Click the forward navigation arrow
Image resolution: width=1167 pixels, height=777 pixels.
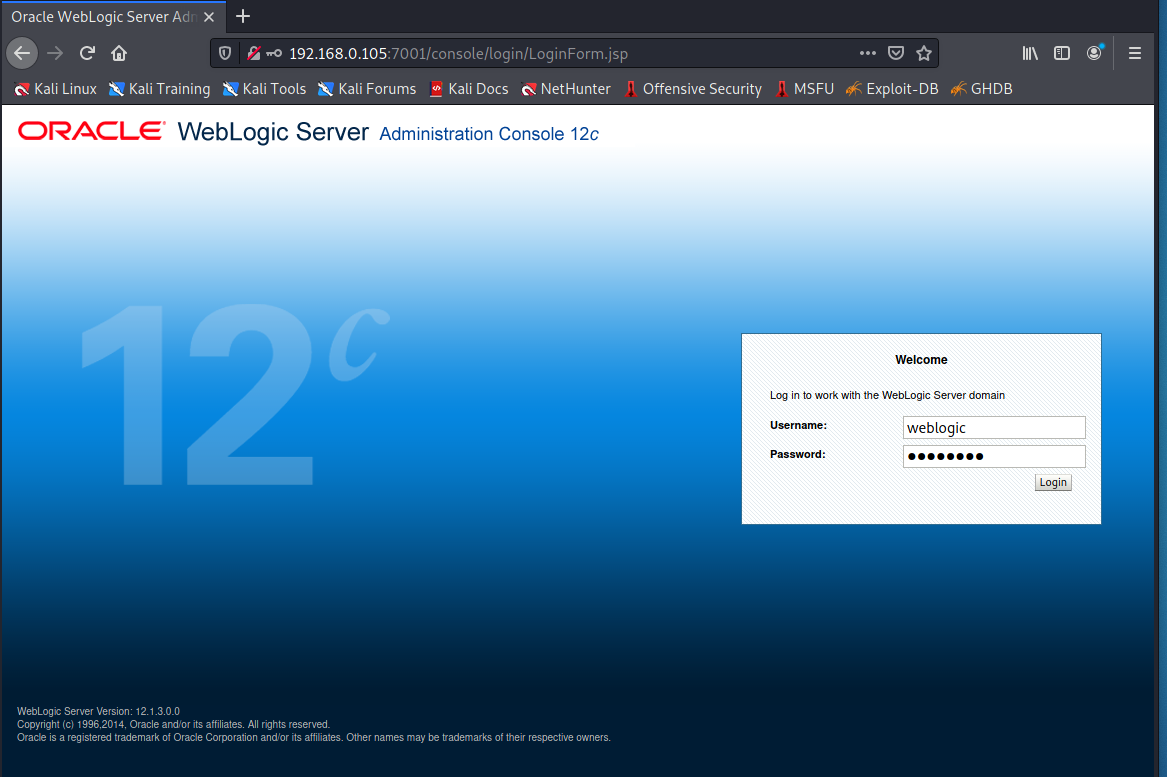[55, 53]
